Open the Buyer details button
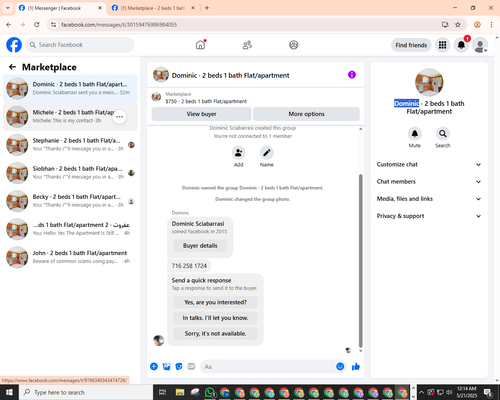 200,246
